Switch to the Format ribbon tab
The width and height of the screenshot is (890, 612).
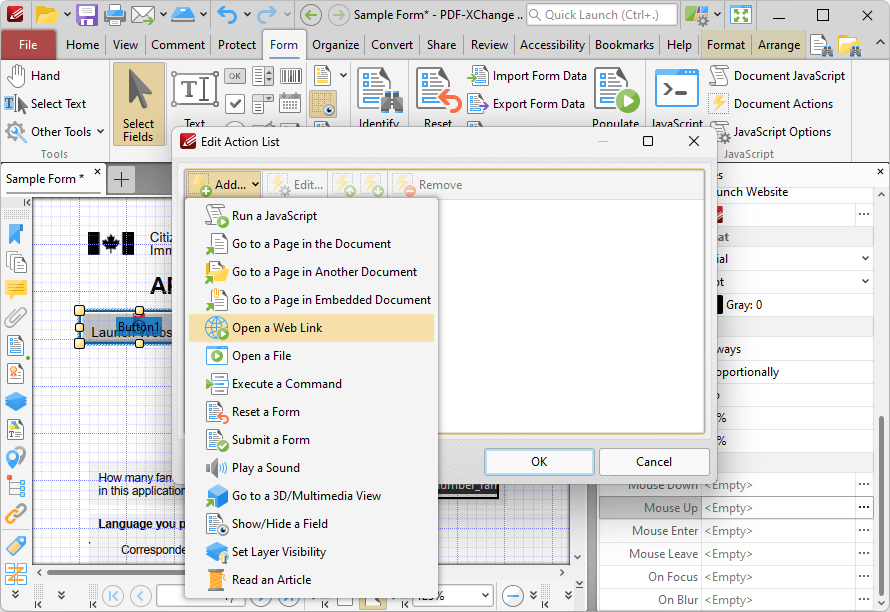(x=725, y=45)
